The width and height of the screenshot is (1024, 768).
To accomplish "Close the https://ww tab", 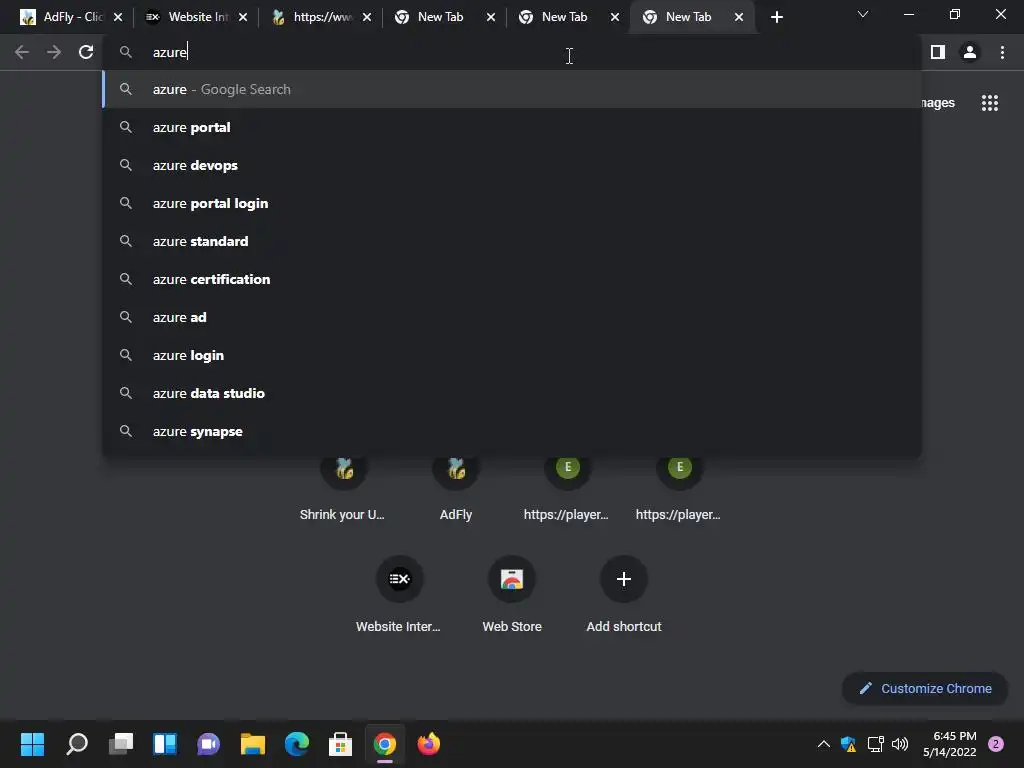I will [x=367, y=18].
